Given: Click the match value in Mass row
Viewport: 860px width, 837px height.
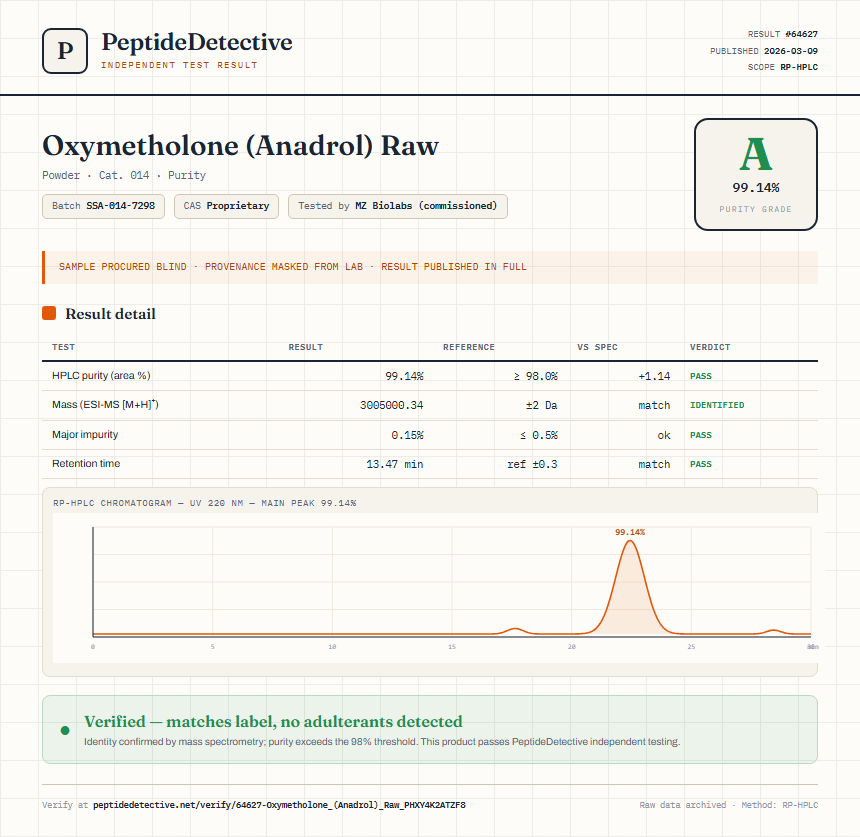Looking at the screenshot, I should [x=654, y=405].
